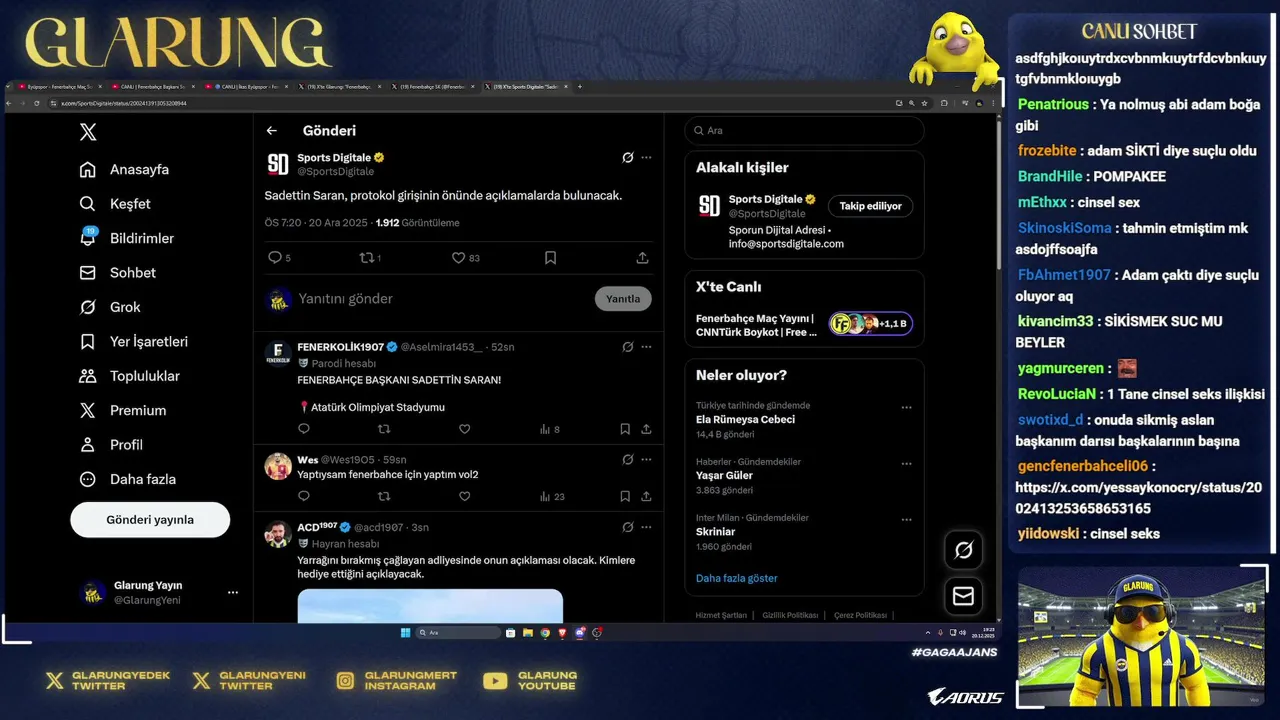Open the Yaşar Güler trend
The height and width of the screenshot is (720, 1280).
724,476
